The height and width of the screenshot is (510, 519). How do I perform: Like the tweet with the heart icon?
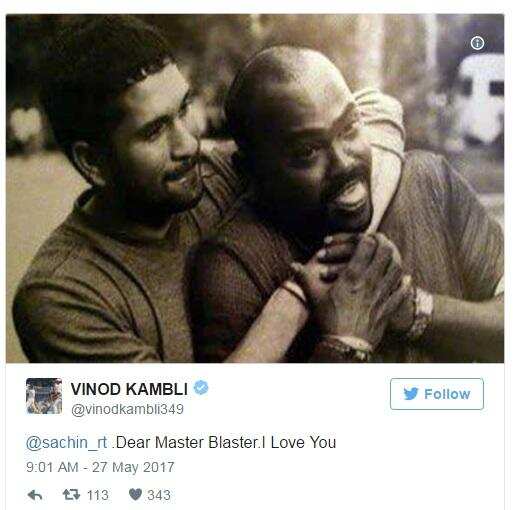pos(135,494)
